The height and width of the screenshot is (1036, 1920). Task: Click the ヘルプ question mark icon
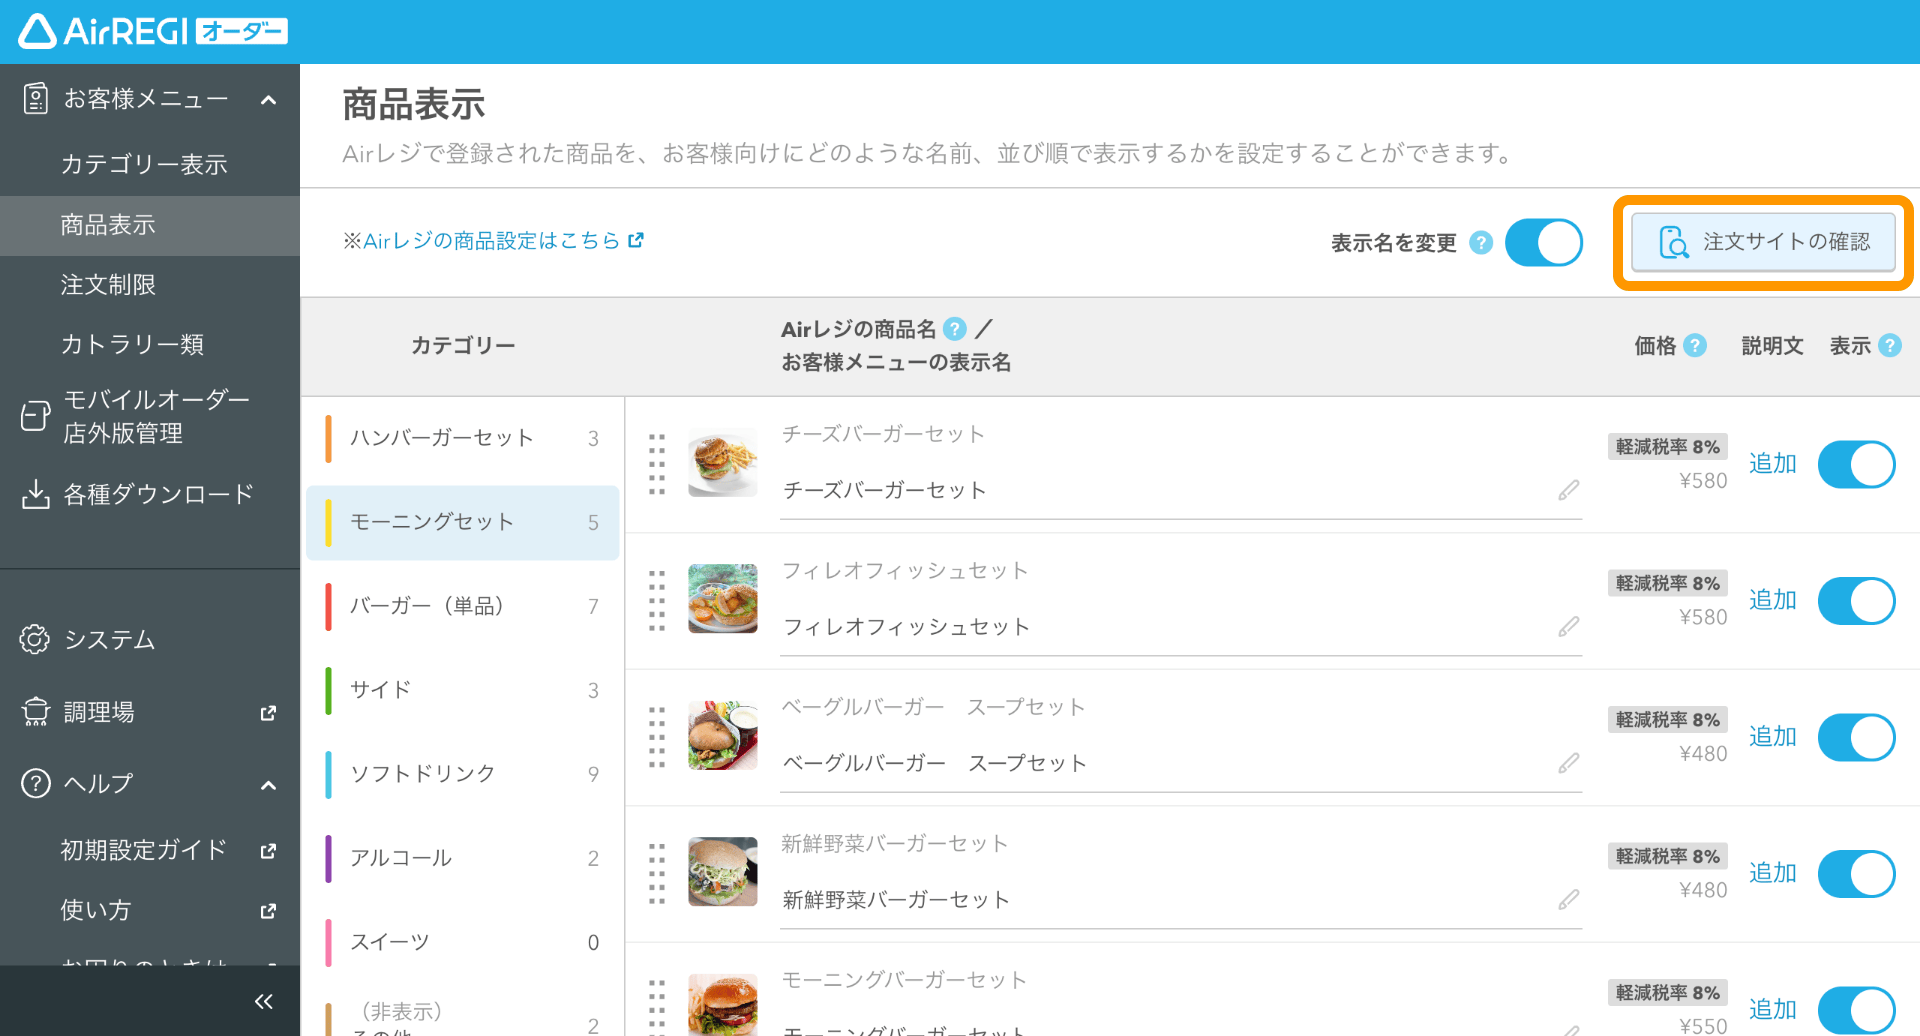[34, 783]
